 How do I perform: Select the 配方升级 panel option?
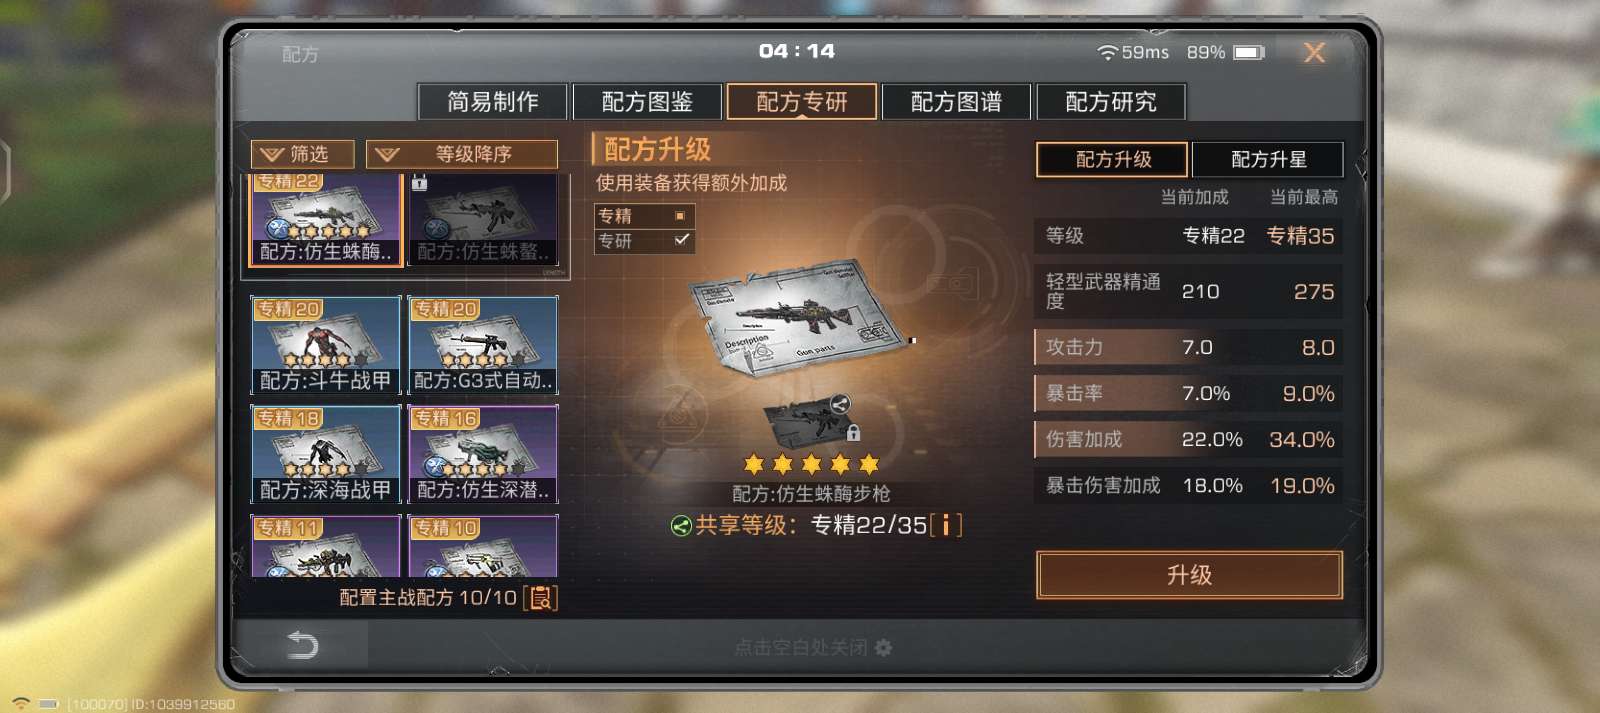(1112, 160)
